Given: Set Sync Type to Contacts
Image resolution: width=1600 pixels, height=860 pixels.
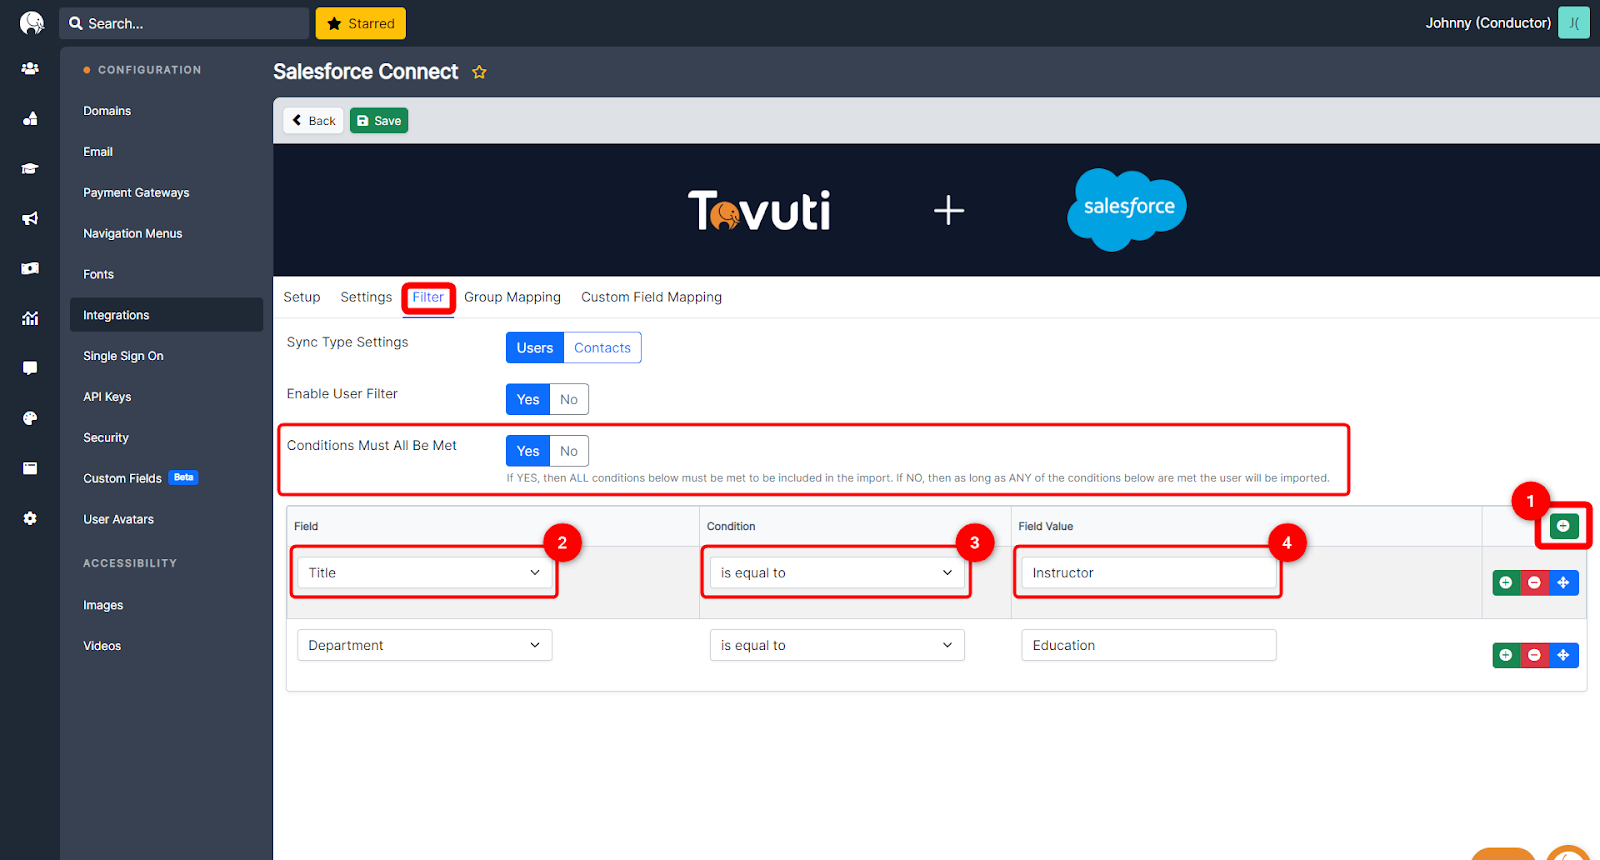Looking at the screenshot, I should [602, 348].
